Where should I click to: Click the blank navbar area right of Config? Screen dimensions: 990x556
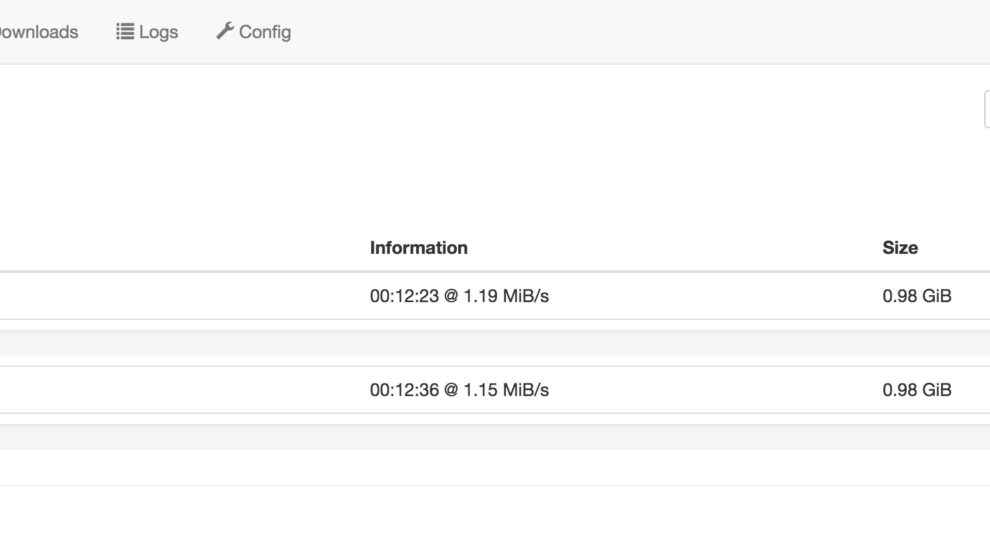coord(640,32)
